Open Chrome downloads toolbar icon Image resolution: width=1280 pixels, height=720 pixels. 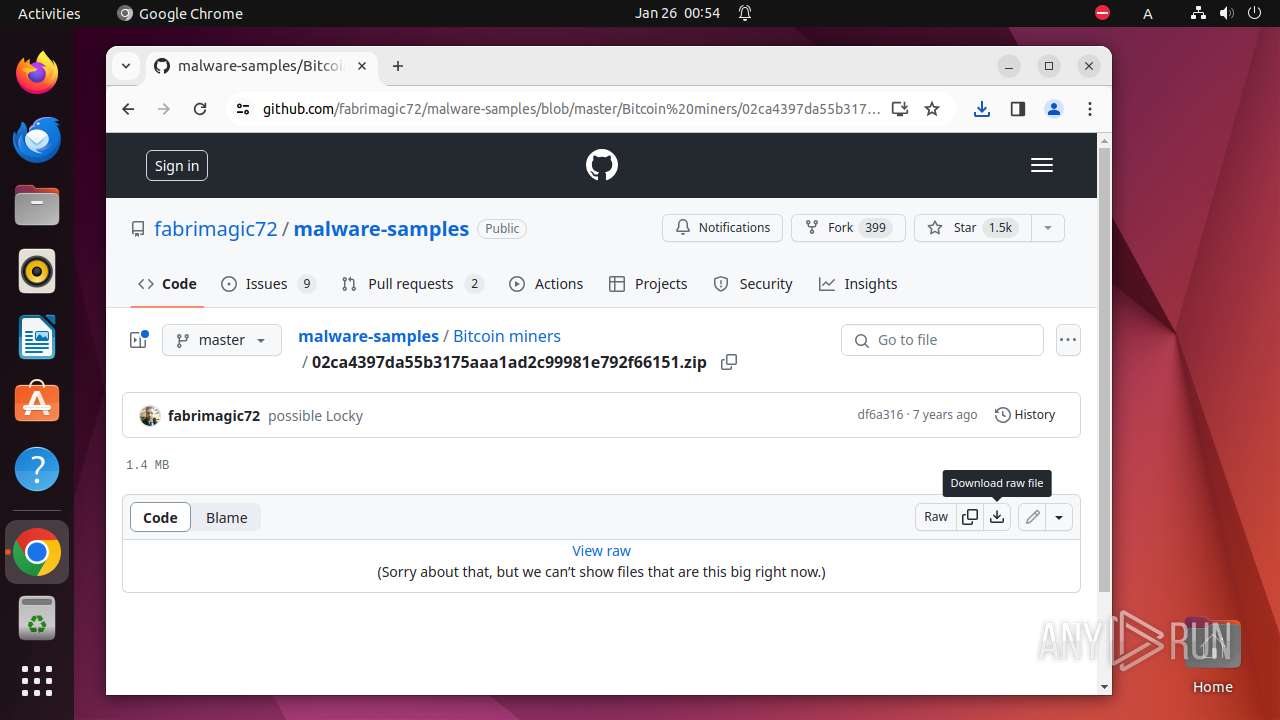(982, 109)
